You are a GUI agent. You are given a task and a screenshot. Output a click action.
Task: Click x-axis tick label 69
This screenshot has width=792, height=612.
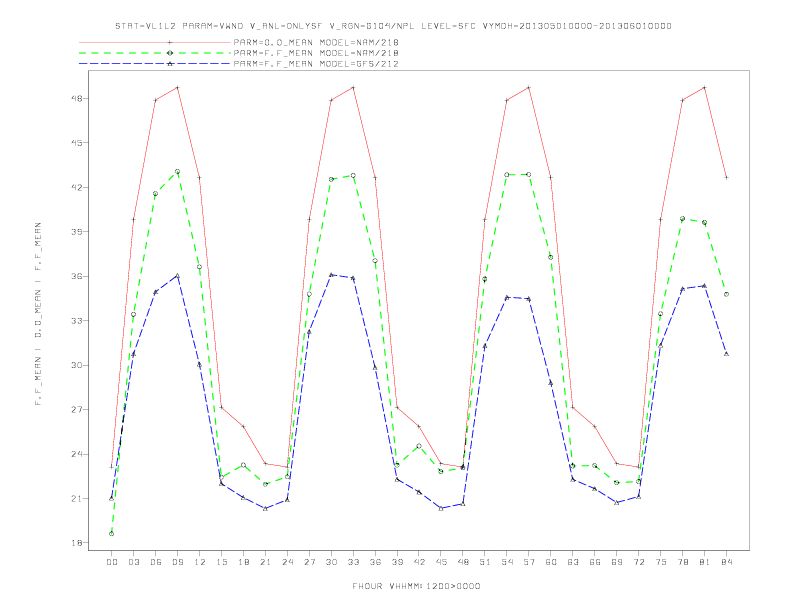617,562
